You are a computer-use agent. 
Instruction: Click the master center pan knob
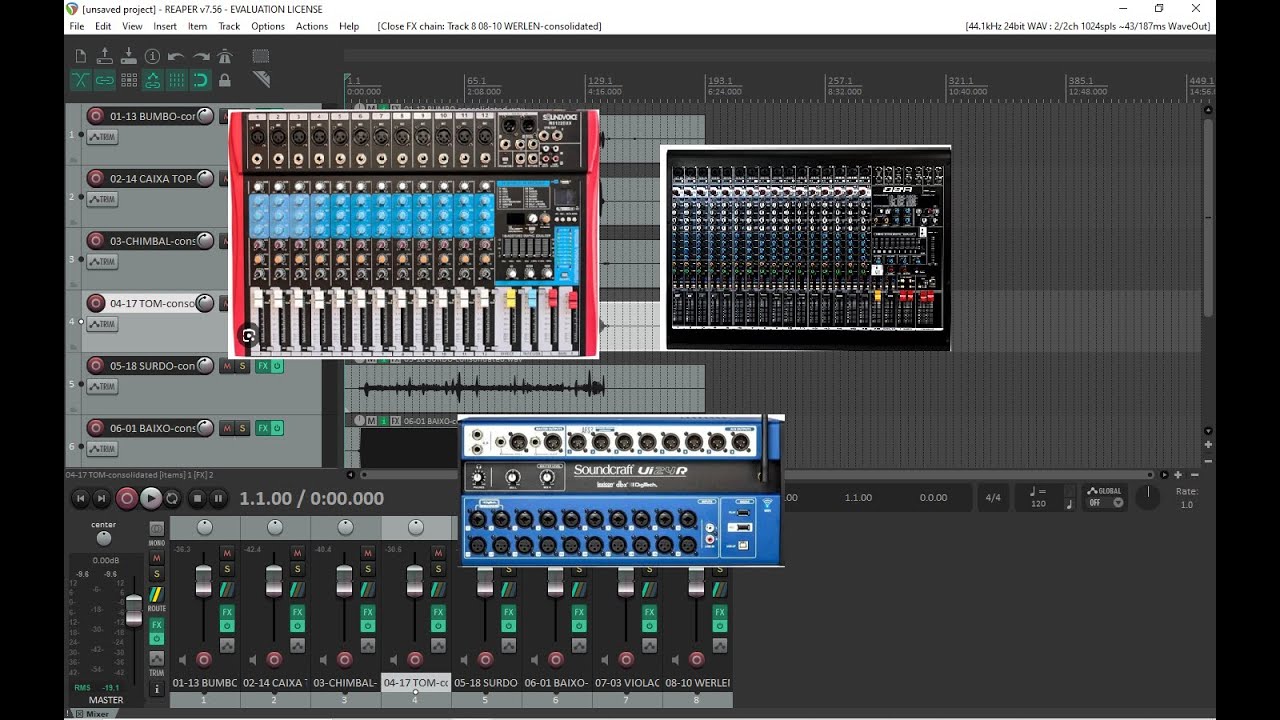pos(104,538)
